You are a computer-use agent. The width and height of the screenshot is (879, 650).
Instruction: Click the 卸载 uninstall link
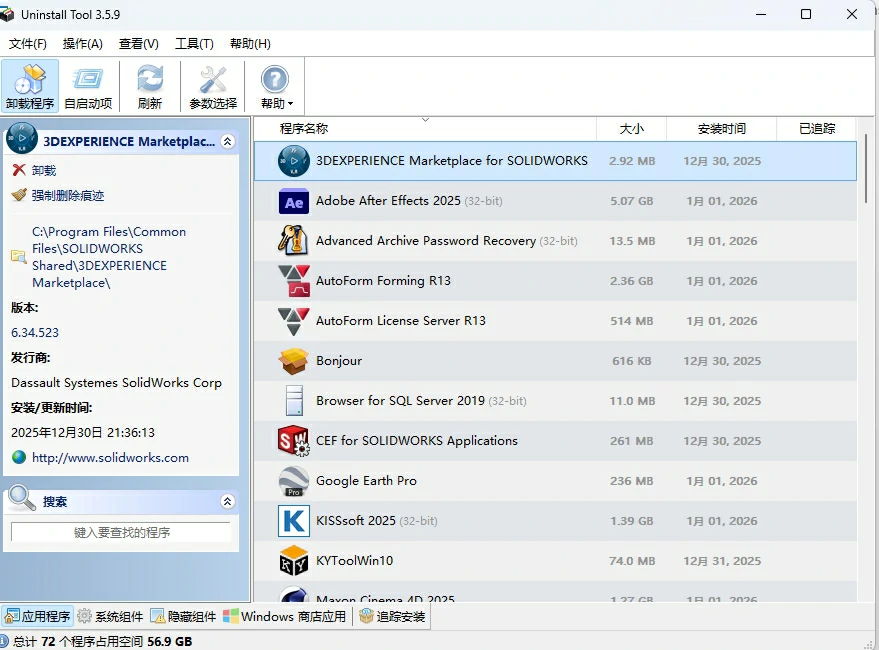tap(44, 171)
